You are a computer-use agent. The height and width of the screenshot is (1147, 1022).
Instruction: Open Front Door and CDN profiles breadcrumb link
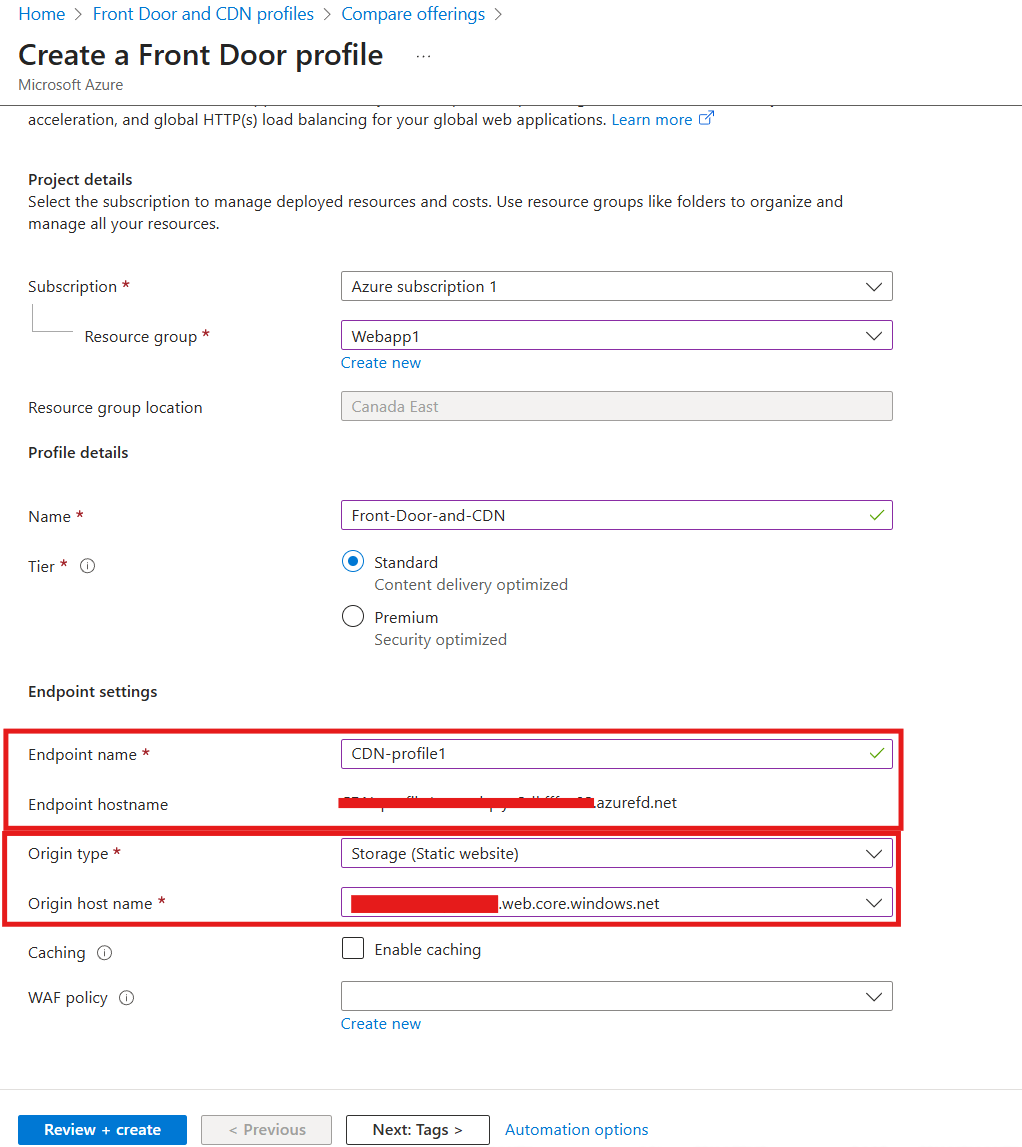point(203,13)
